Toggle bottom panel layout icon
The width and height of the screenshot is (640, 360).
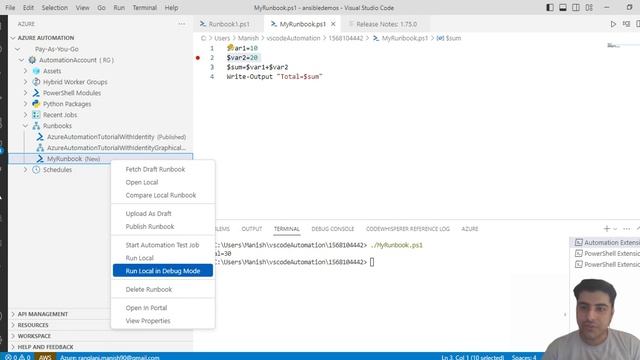coord(563,8)
